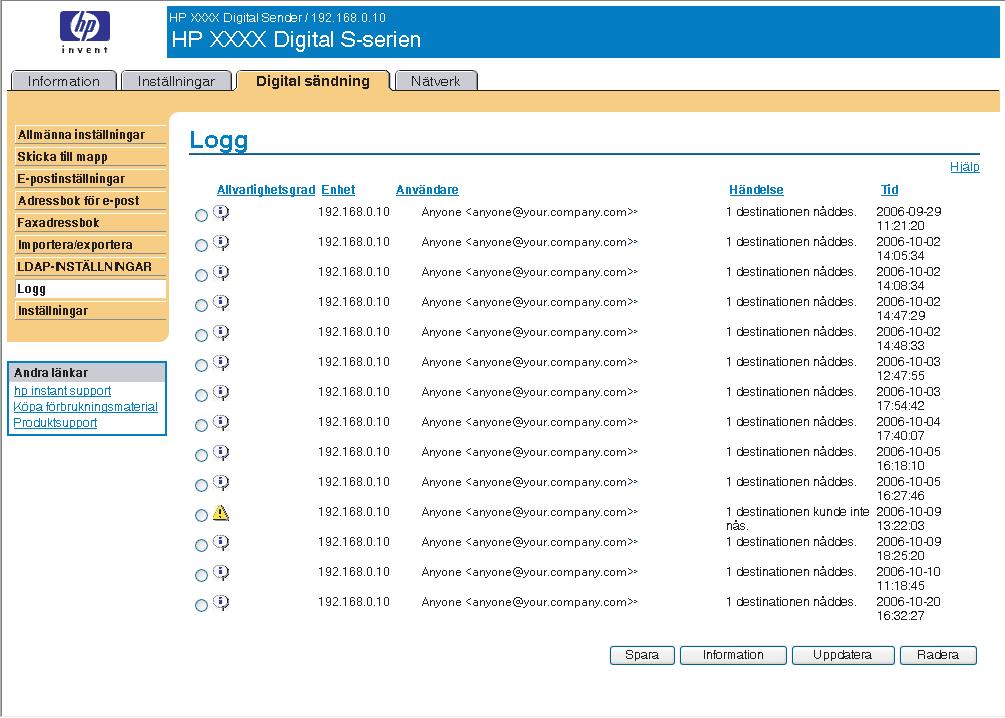This screenshot has width=1005, height=718.
Task: Open Produktsupport link
Action: [x=55, y=423]
